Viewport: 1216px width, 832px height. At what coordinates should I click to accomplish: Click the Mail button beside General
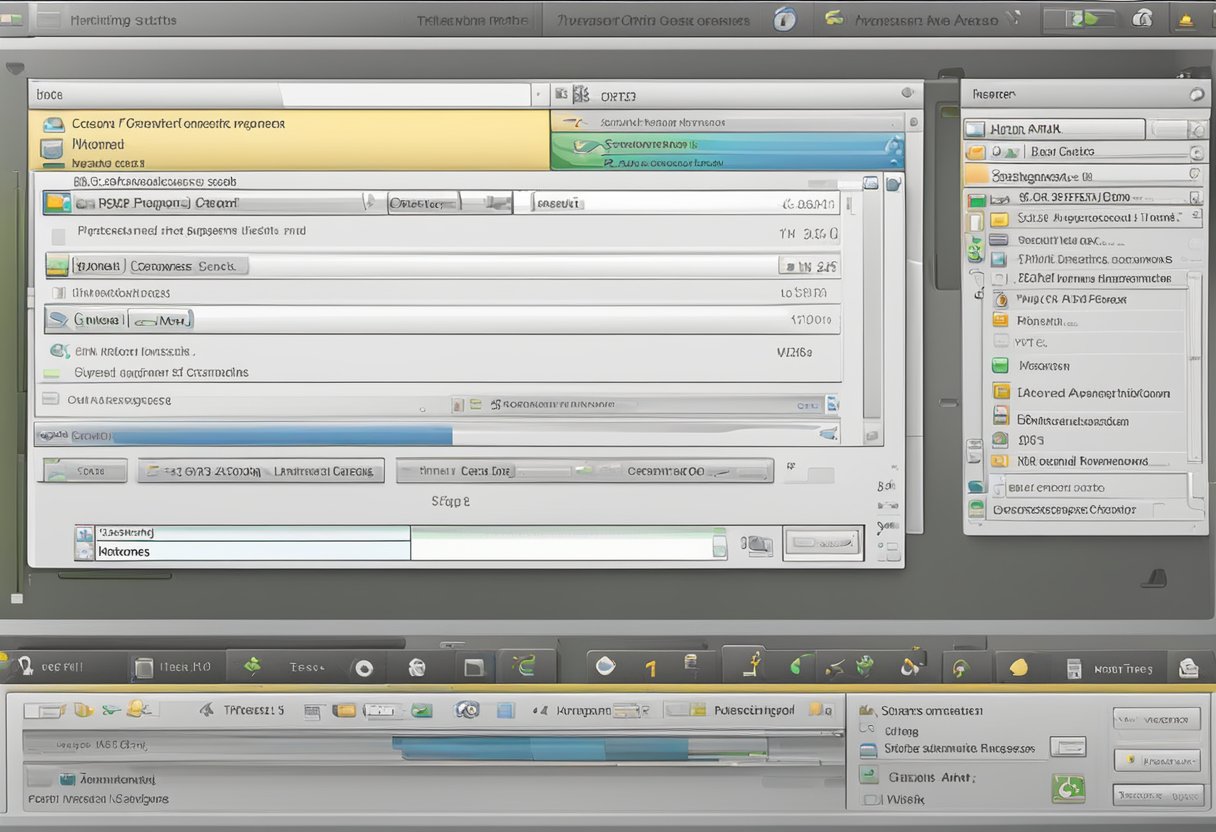(x=161, y=319)
